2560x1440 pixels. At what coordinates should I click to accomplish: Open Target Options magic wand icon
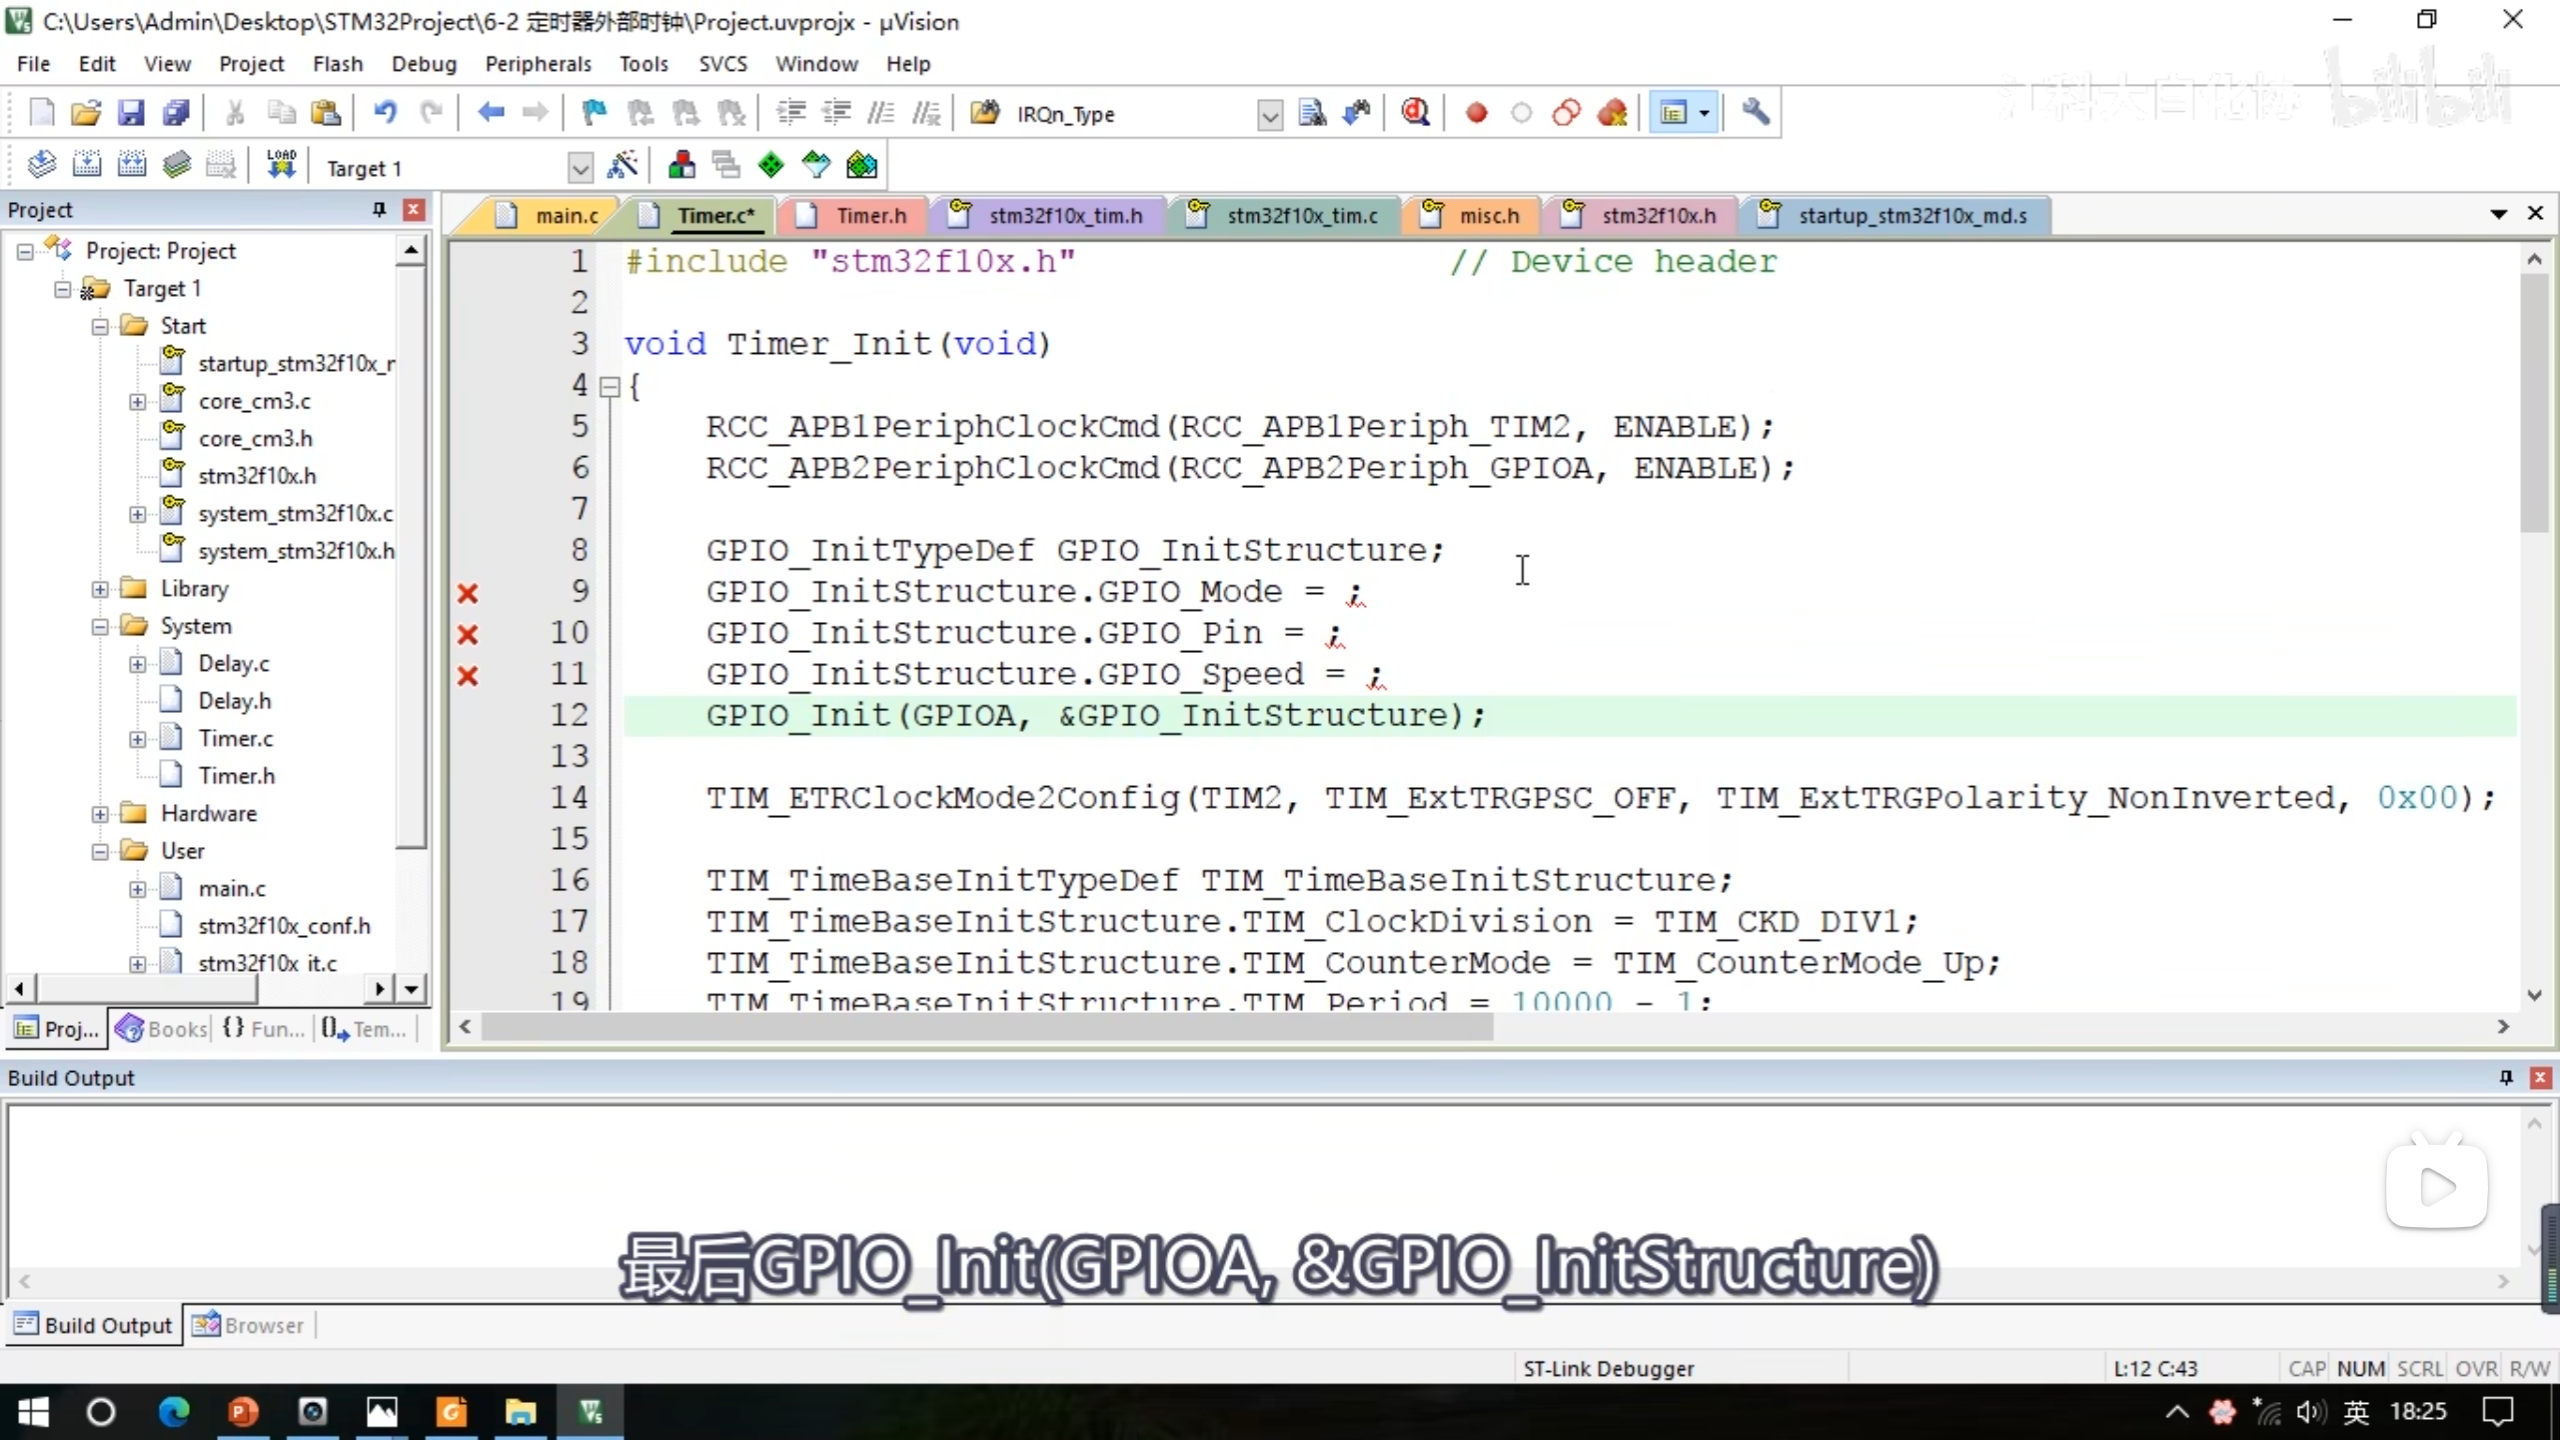point(622,165)
